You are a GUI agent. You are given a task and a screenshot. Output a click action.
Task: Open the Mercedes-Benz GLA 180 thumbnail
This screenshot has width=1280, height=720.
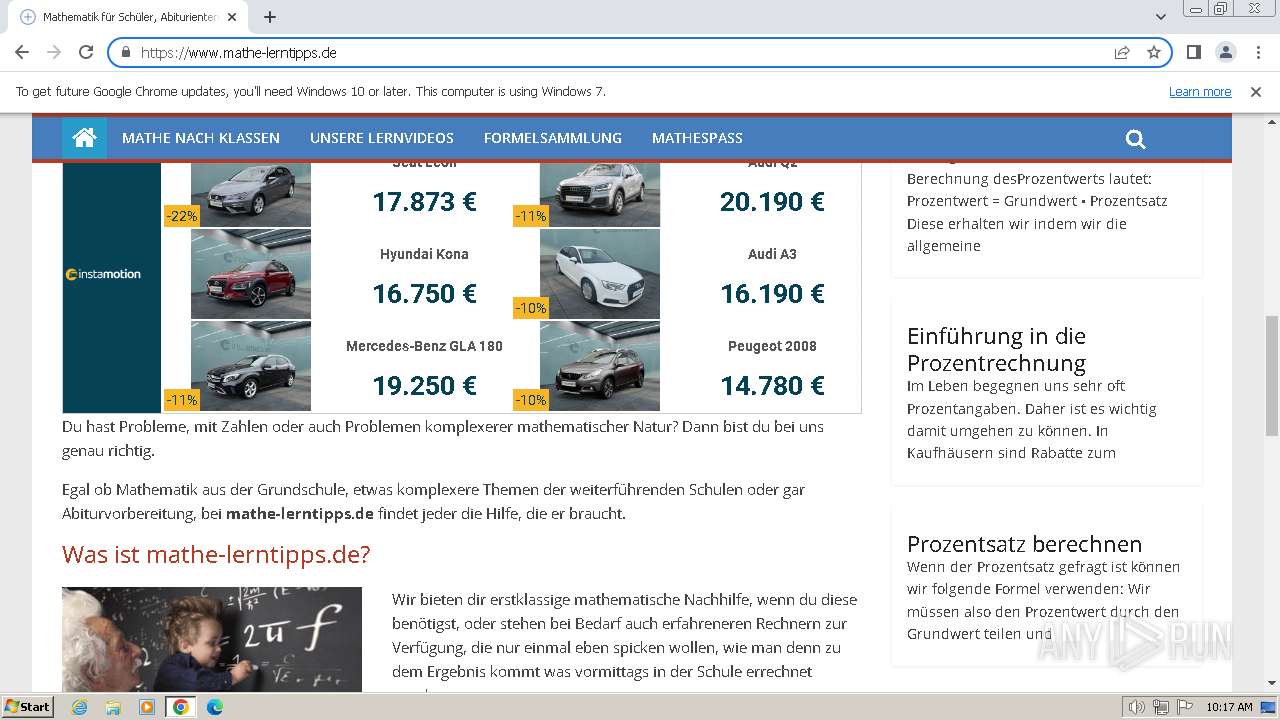coord(251,366)
